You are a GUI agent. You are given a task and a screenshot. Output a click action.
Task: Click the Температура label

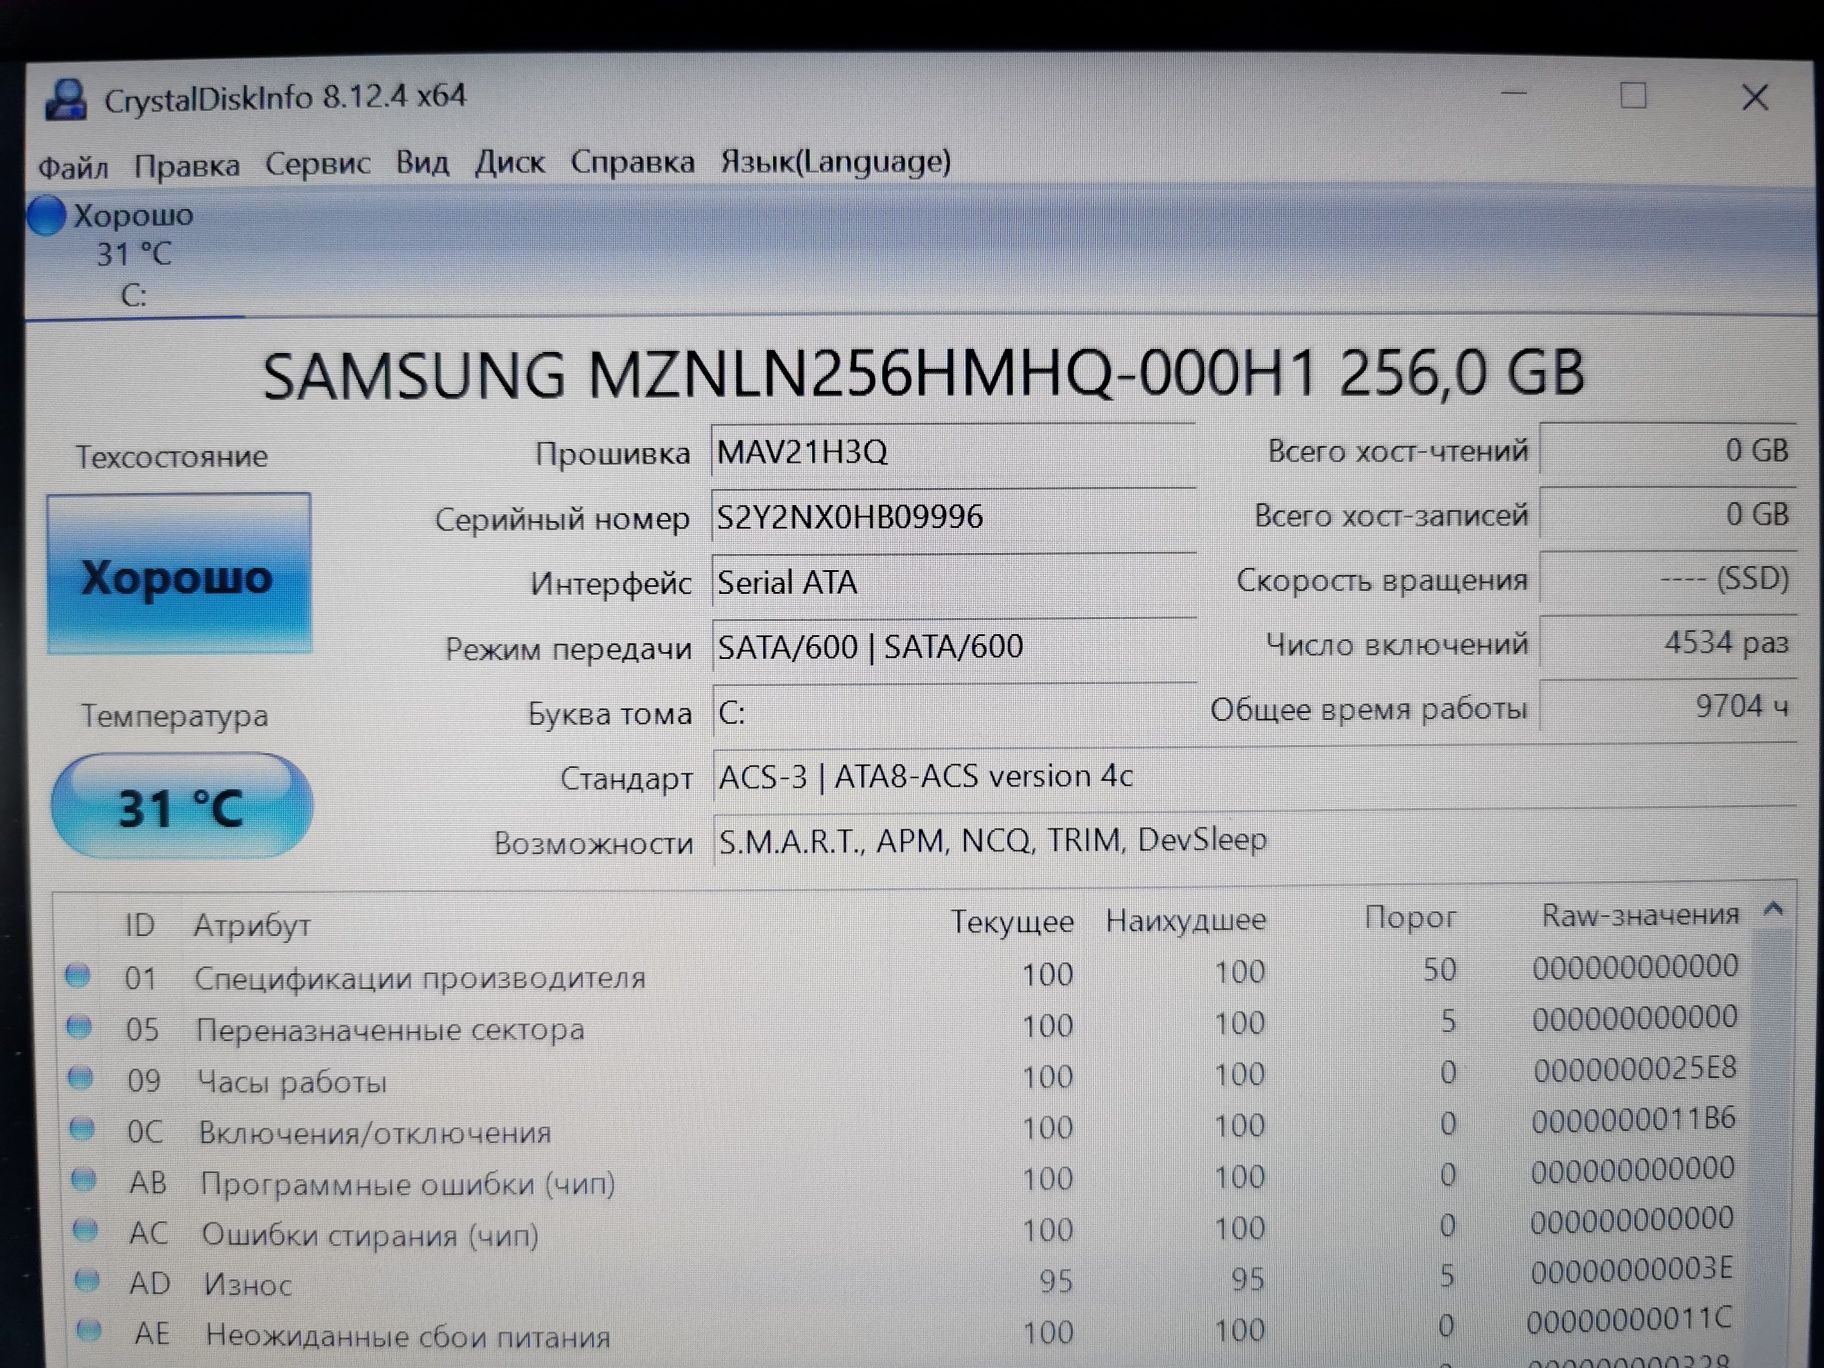point(174,716)
